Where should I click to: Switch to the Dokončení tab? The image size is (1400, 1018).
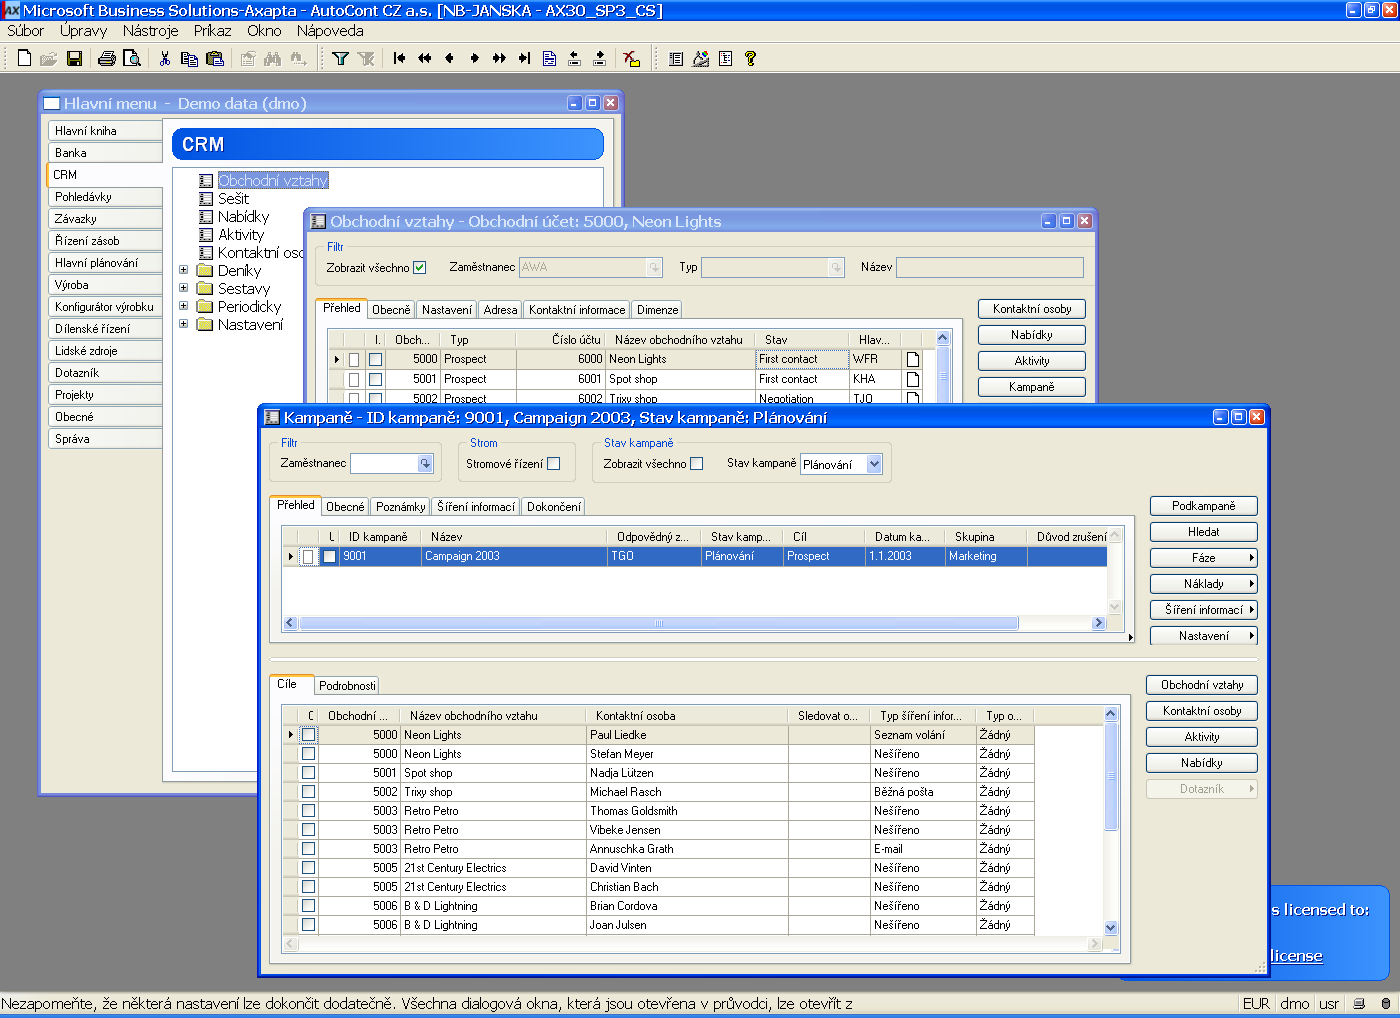(554, 507)
